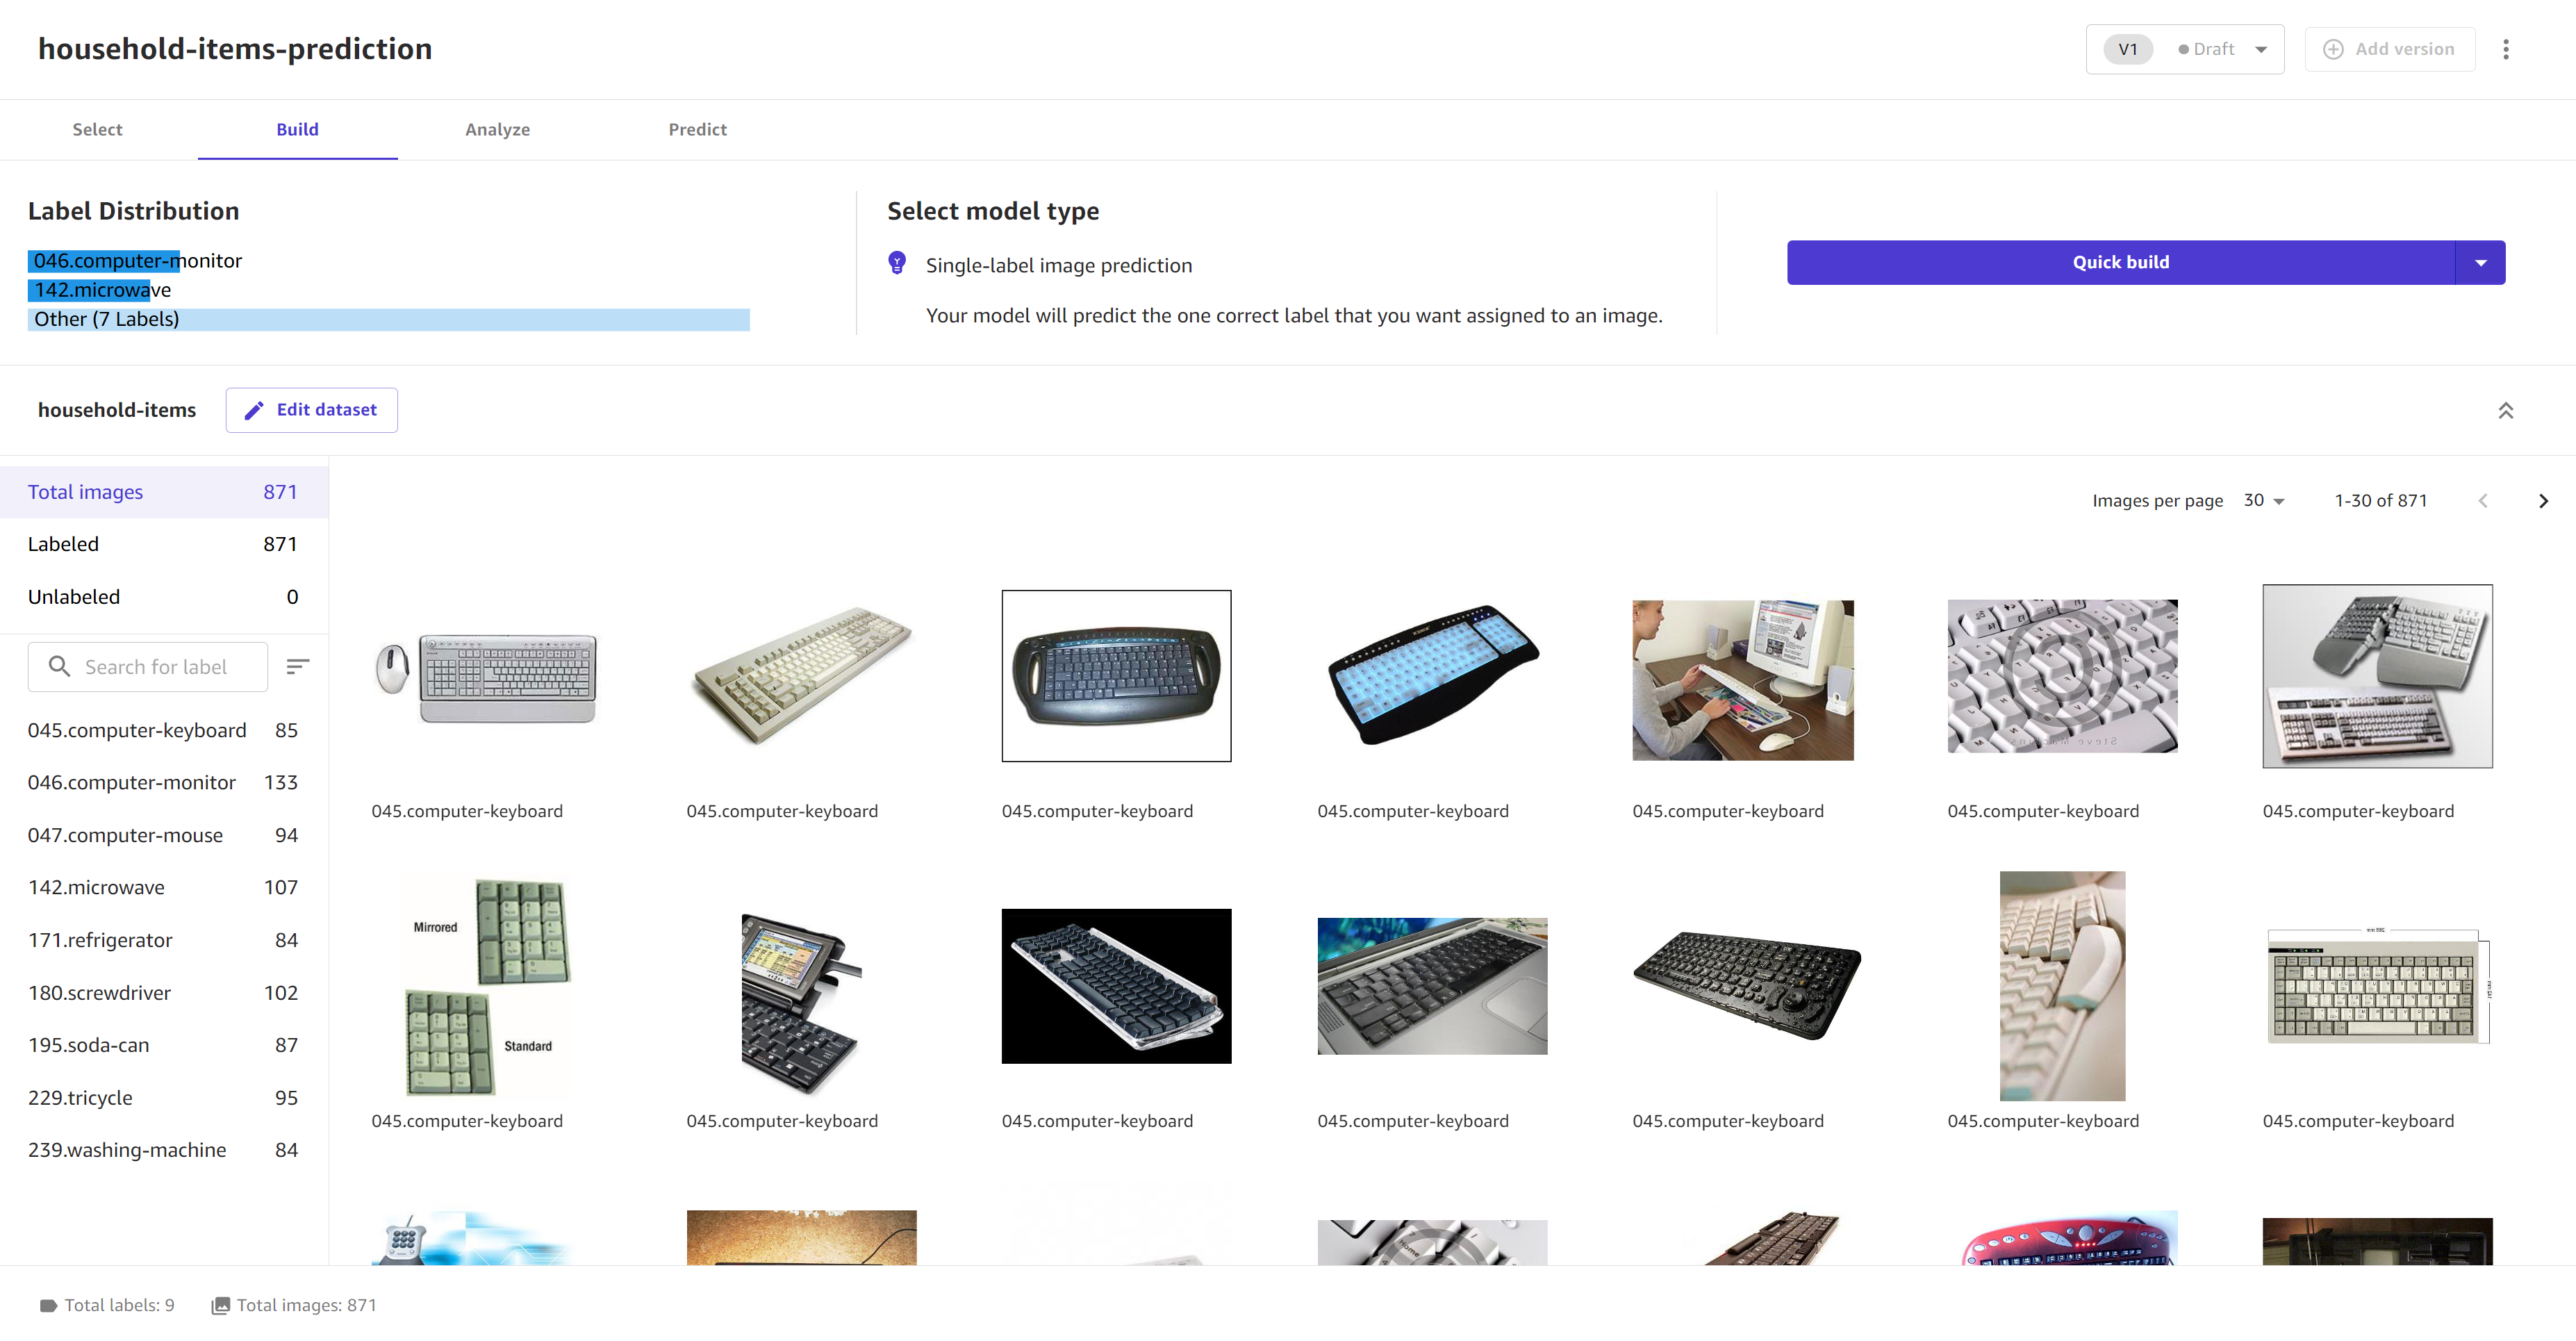Select the Predict tab
The height and width of the screenshot is (1341, 2576).
[697, 129]
